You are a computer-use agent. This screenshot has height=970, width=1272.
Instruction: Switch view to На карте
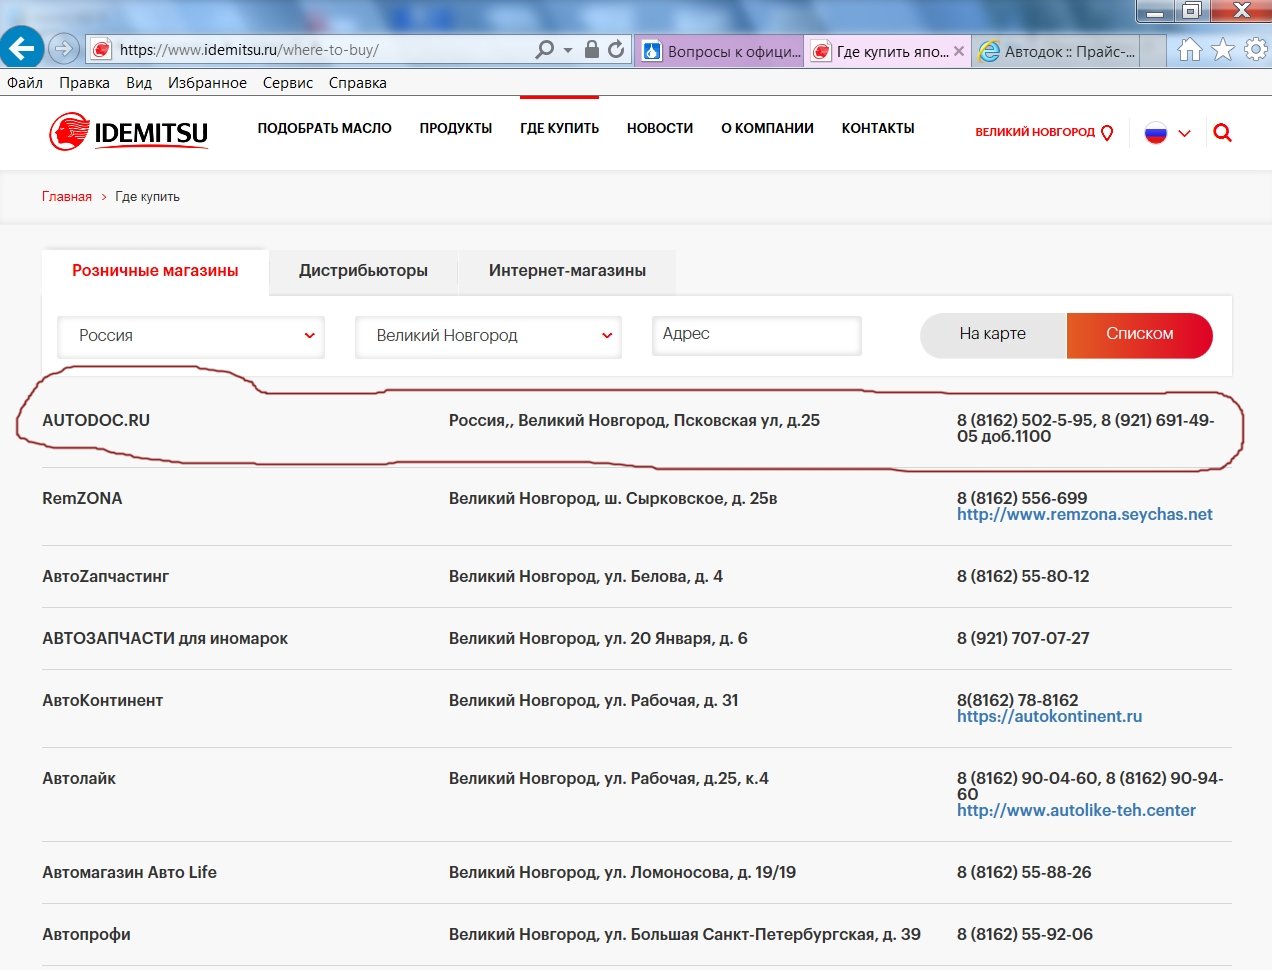click(993, 334)
